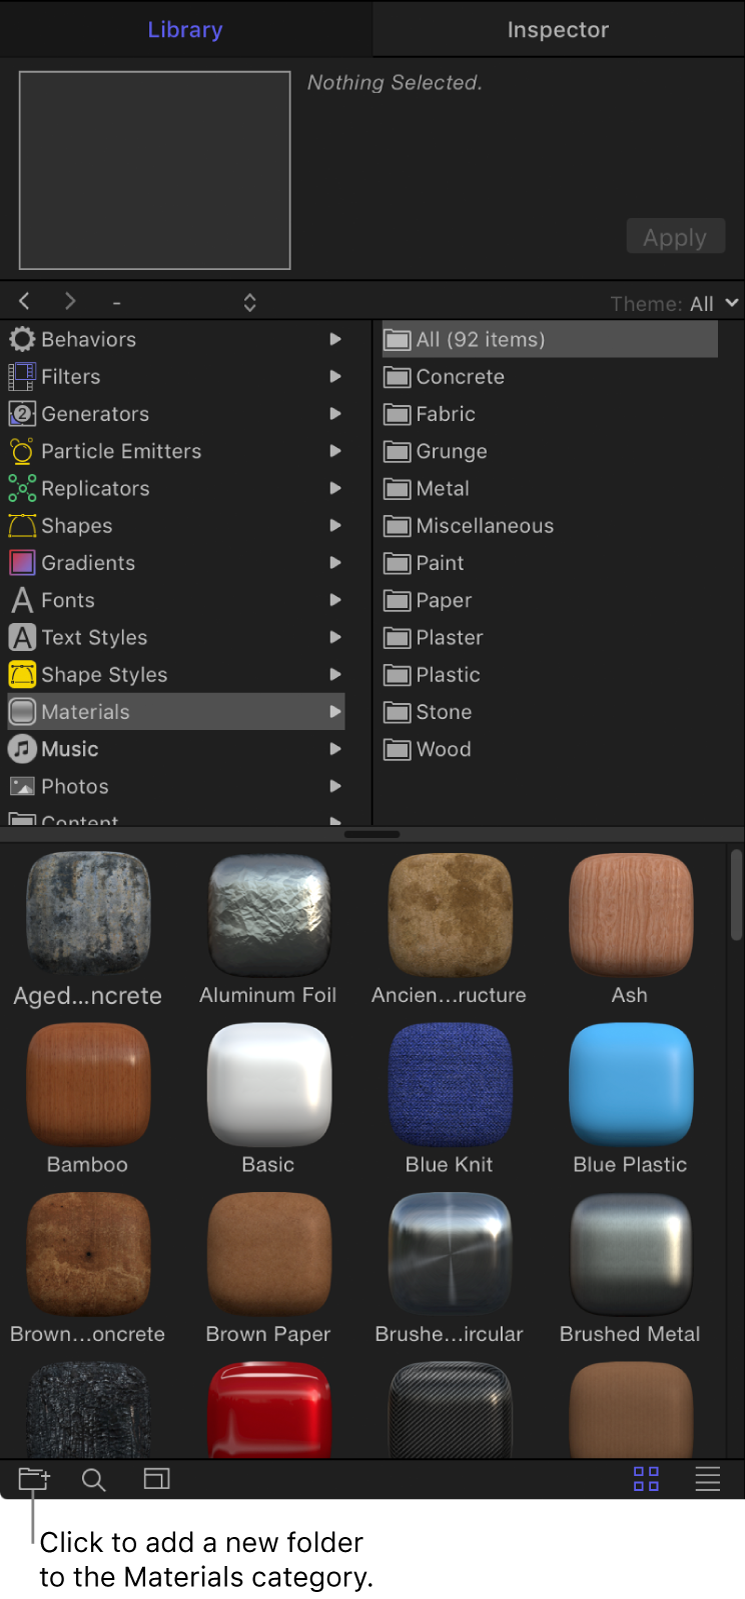Select the Brown Concrete material thumbnail
The width and height of the screenshot is (745, 1599).
pos(88,1254)
